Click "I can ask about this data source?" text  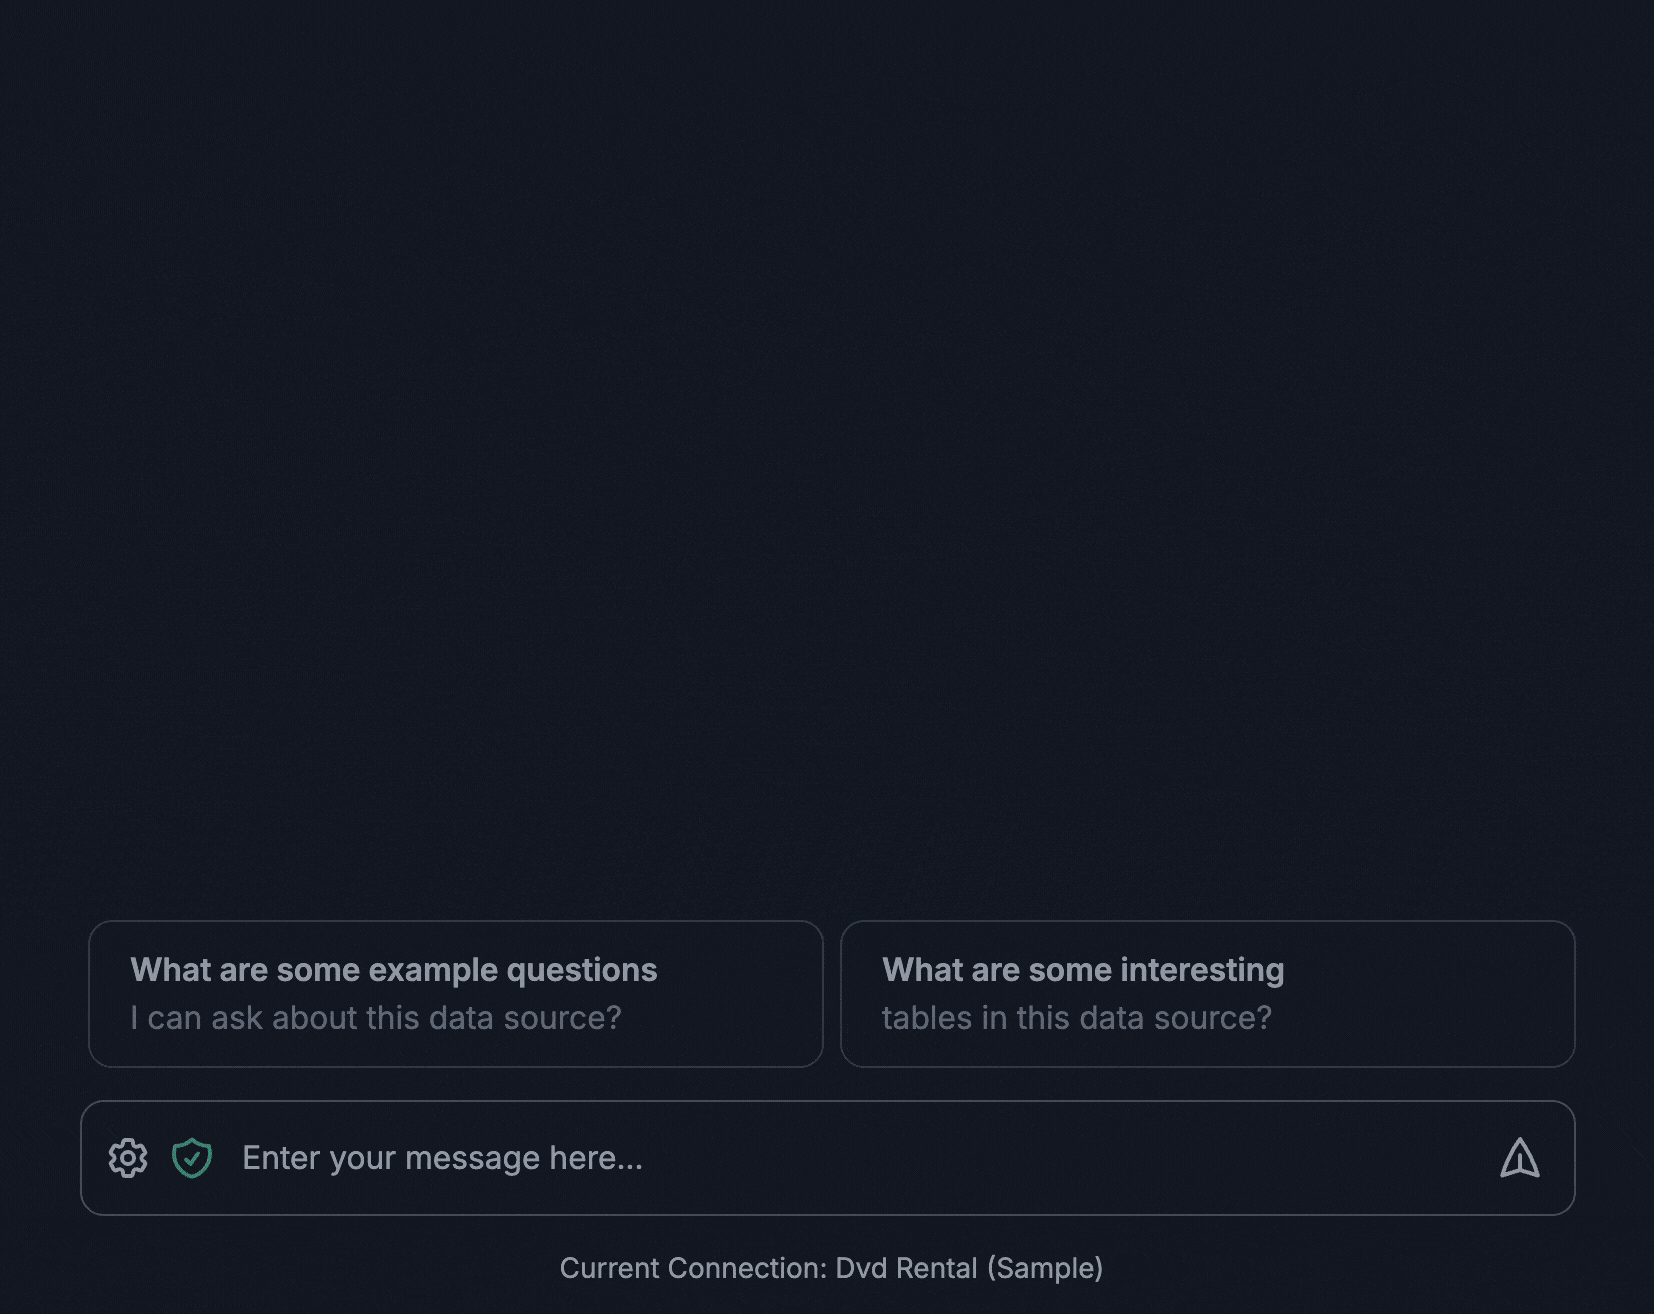click(376, 1018)
